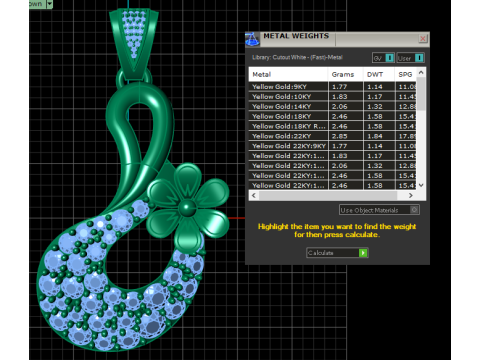The height and width of the screenshot is (360, 480).
Task: Click scroll down arrow in metal list
Action: (421, 185)
